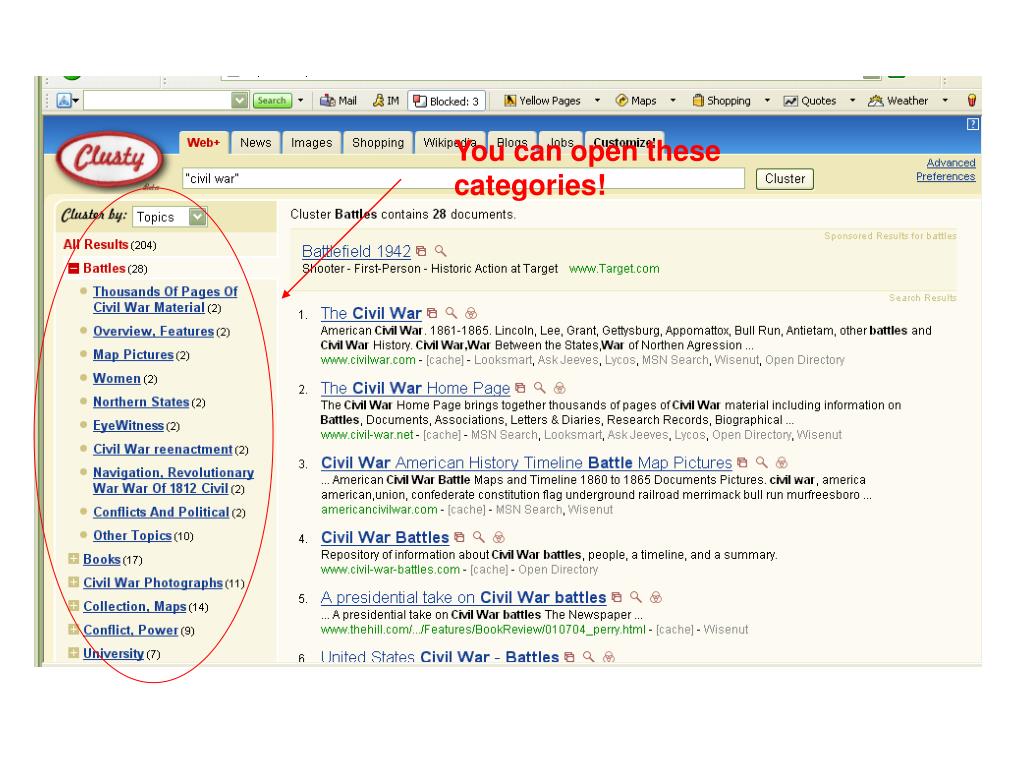The image size is (1024, 768).
Task: Open the Overview, Features subcluster
Action: coord(153,331)
